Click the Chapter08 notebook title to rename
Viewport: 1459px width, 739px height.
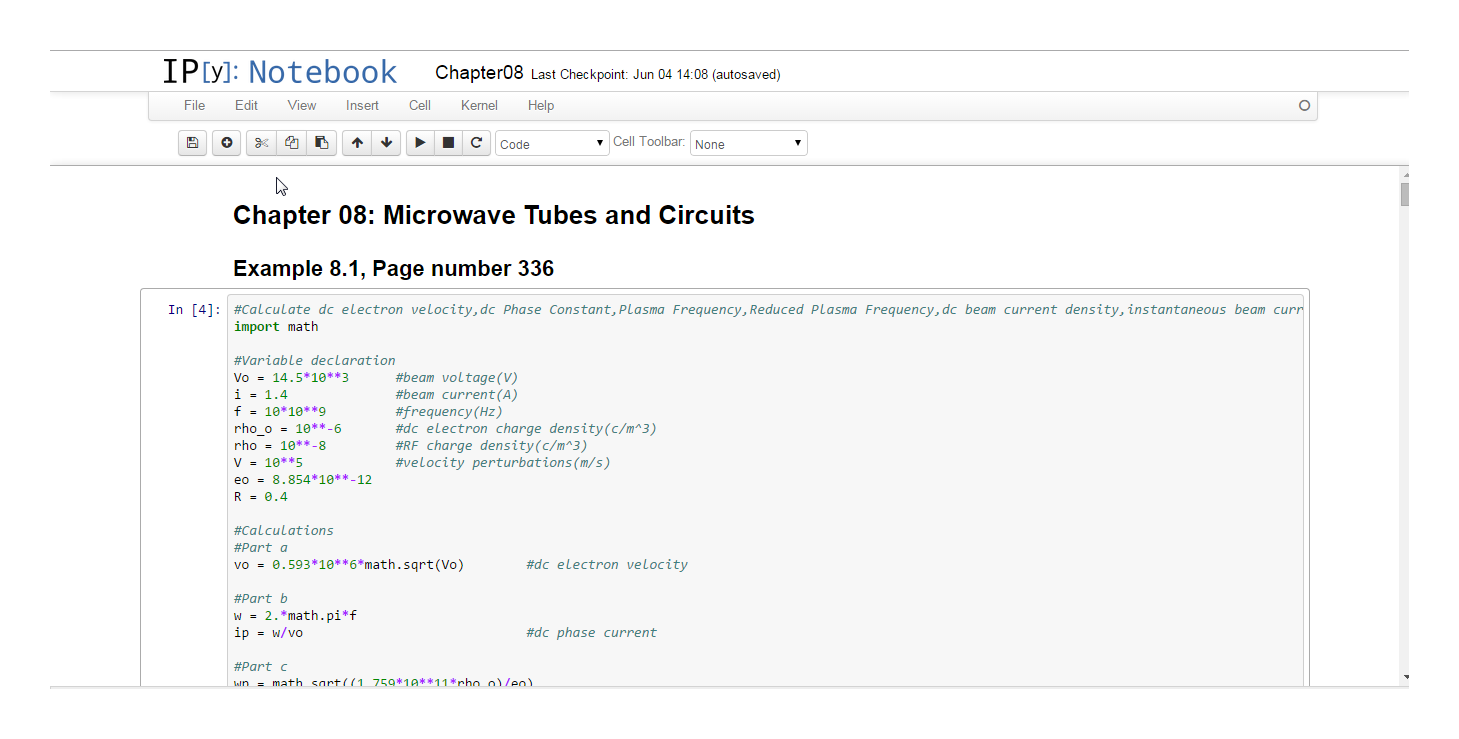[479, 73]
